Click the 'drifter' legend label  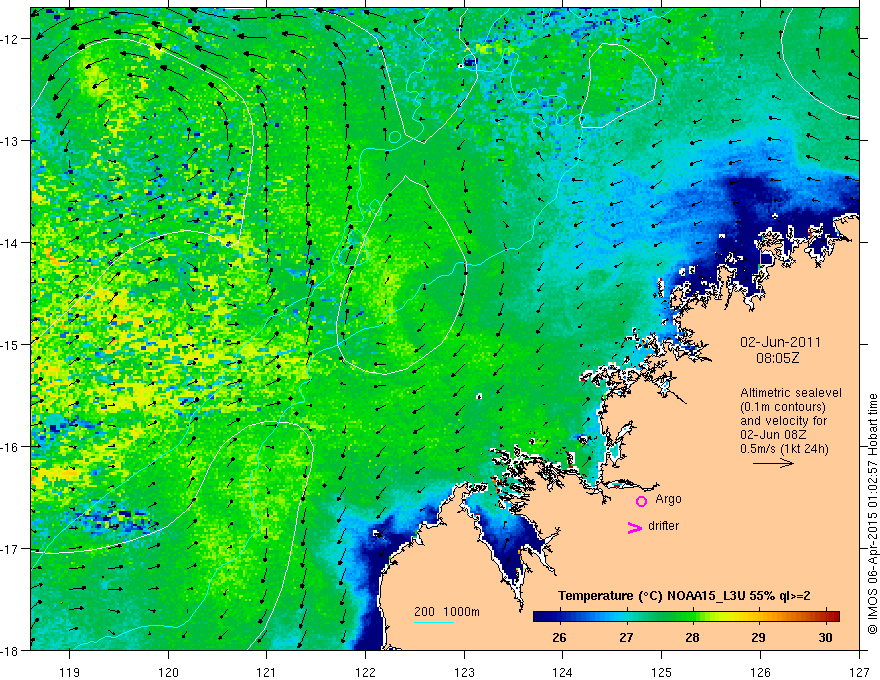pos(663,526)
